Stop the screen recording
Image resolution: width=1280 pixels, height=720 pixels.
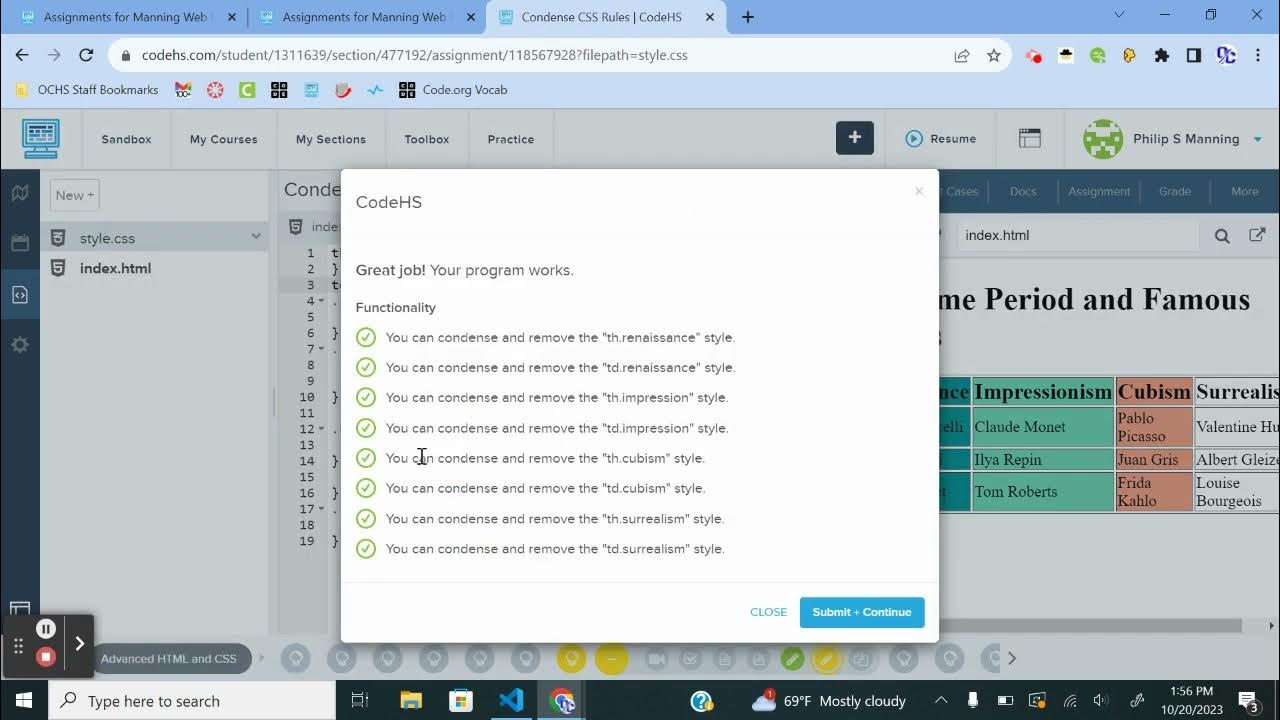46,657
